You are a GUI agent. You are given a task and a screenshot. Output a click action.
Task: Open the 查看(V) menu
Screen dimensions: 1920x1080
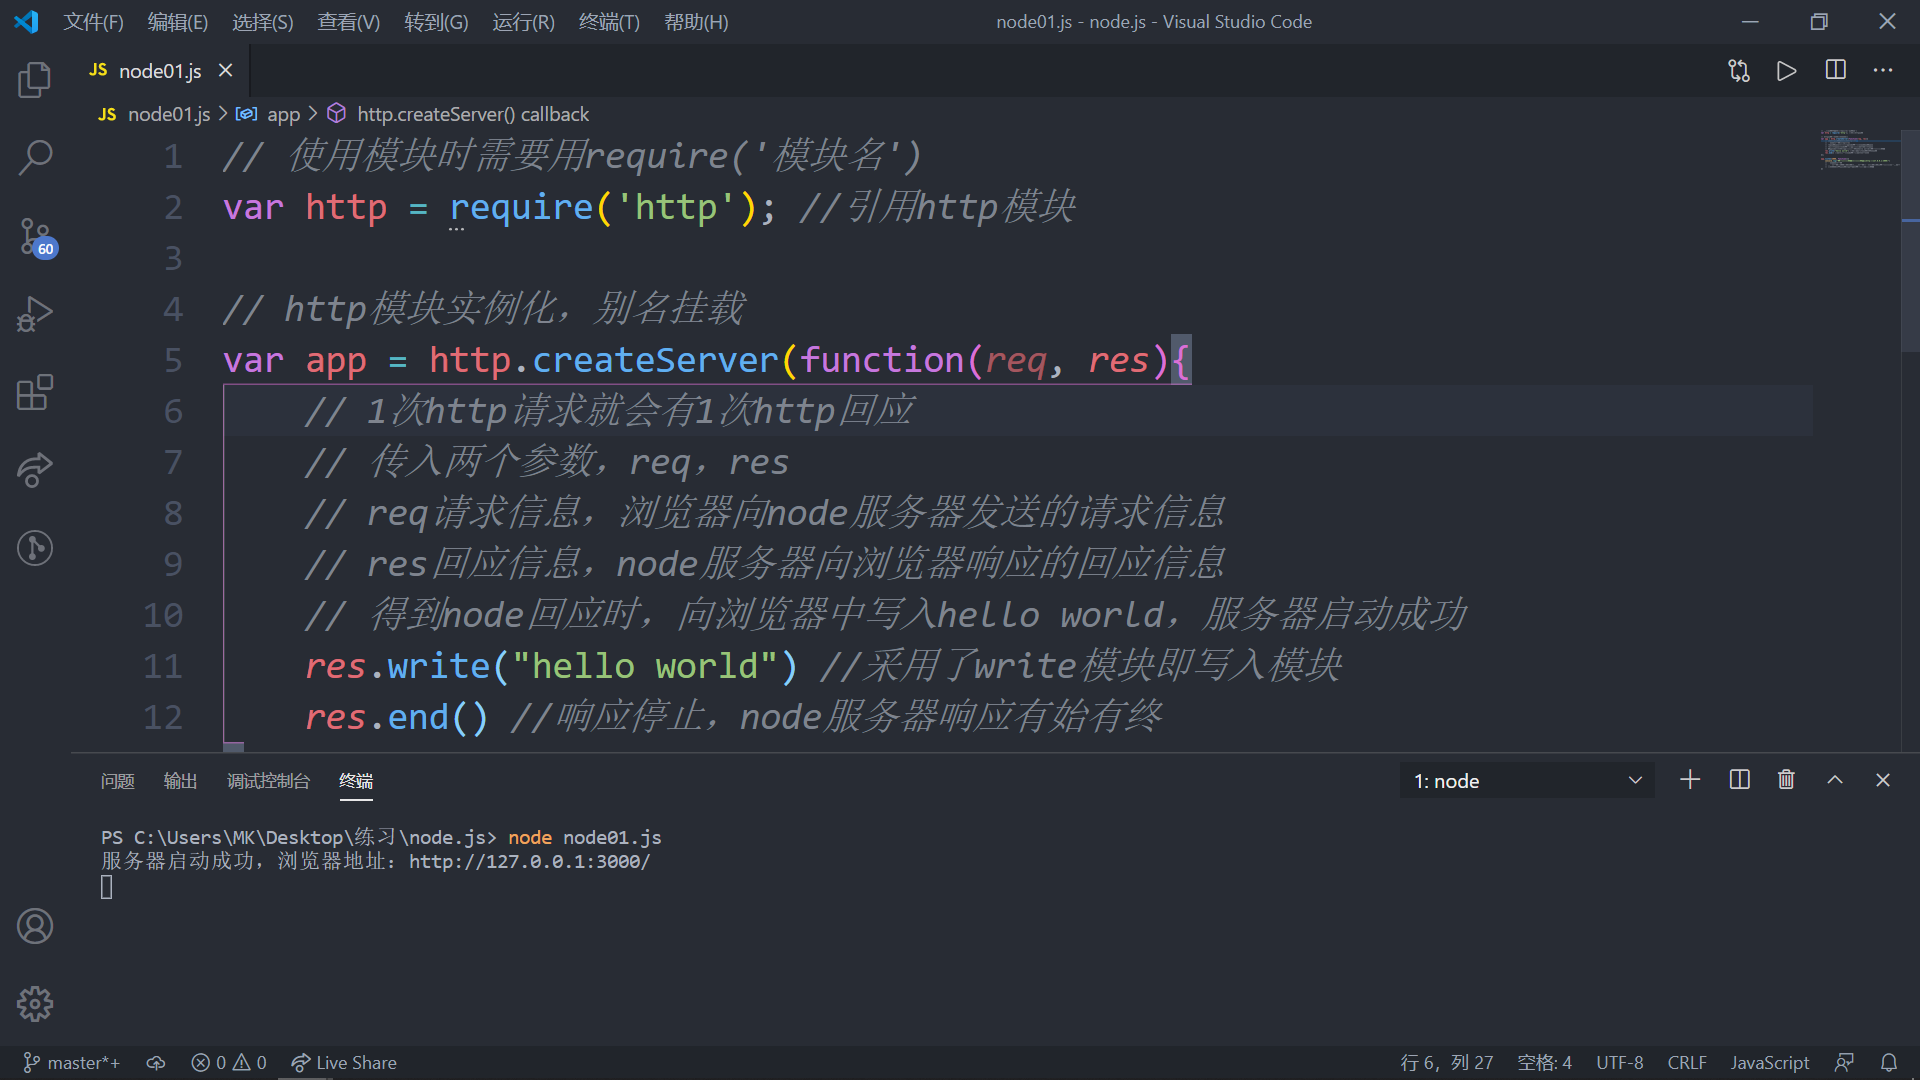347,21
